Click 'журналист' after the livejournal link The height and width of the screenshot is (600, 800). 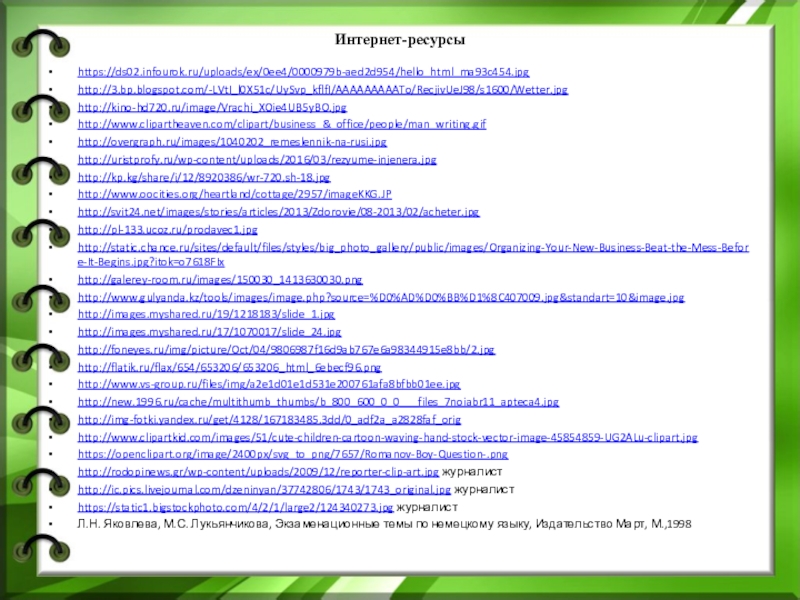[x=484, y=490]
